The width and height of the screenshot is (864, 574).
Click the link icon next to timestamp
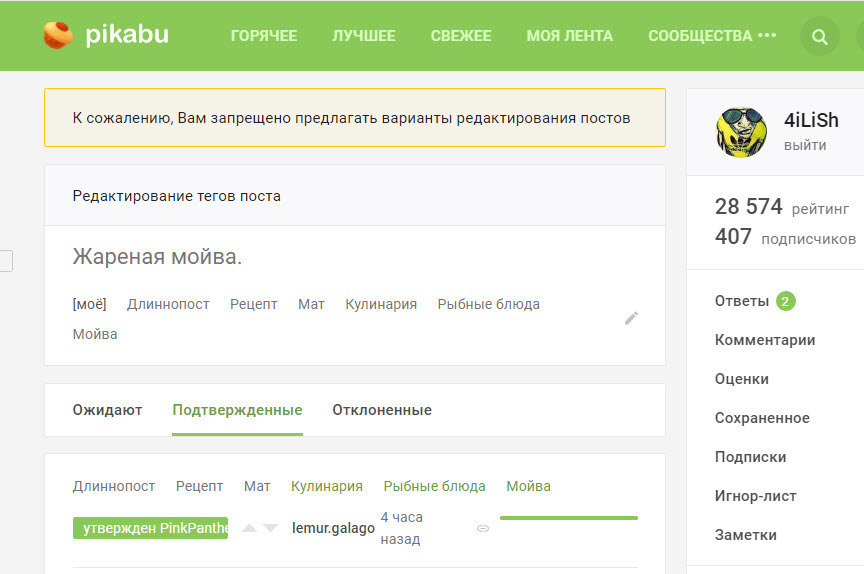click(x=483, y=528)
